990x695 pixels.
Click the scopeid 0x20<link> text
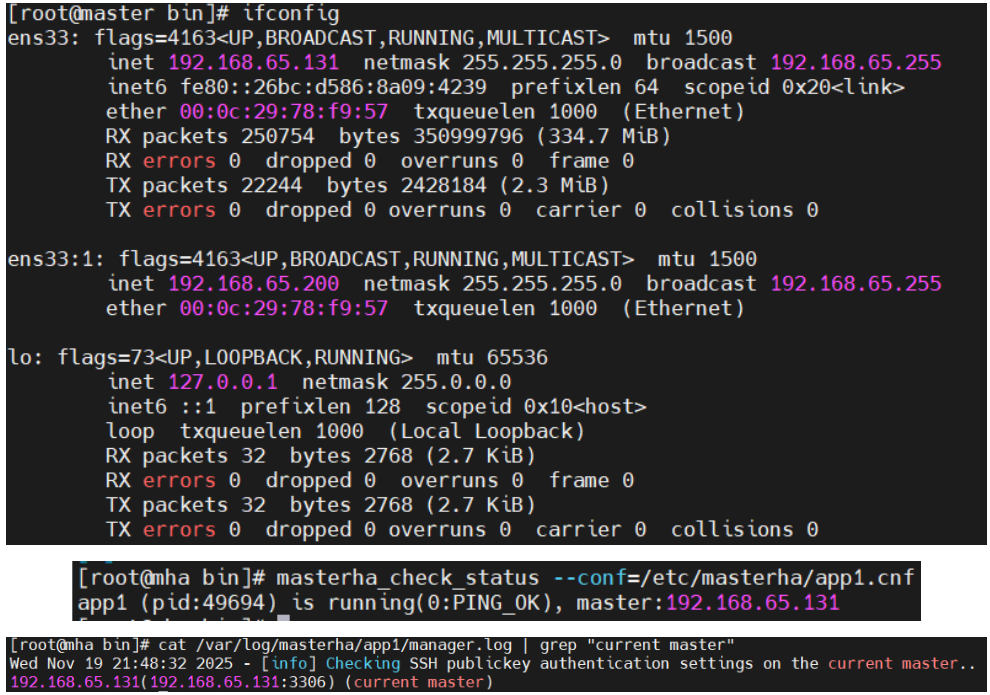[x=794, y=87]
